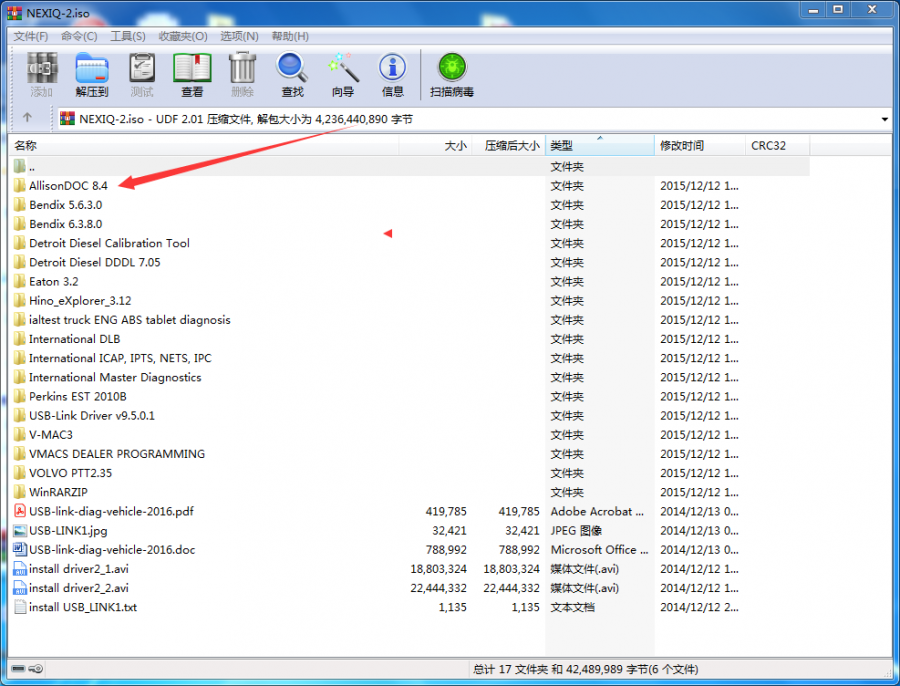This screenshot has width=900, height=686.
Task: Click the 信息 (Info) toolbar icon
Action: 391,72
